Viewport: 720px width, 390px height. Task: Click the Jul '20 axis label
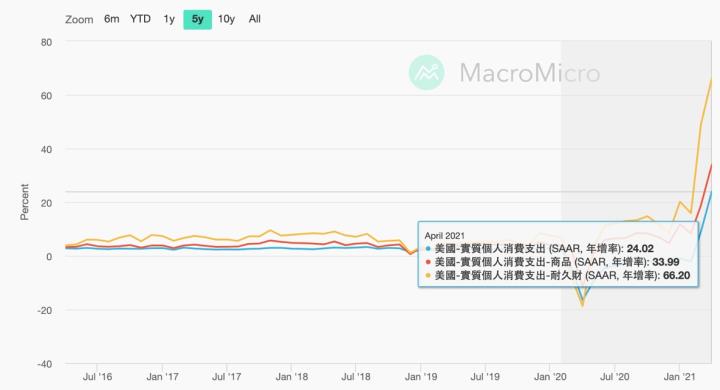click(x=615, y=377)
